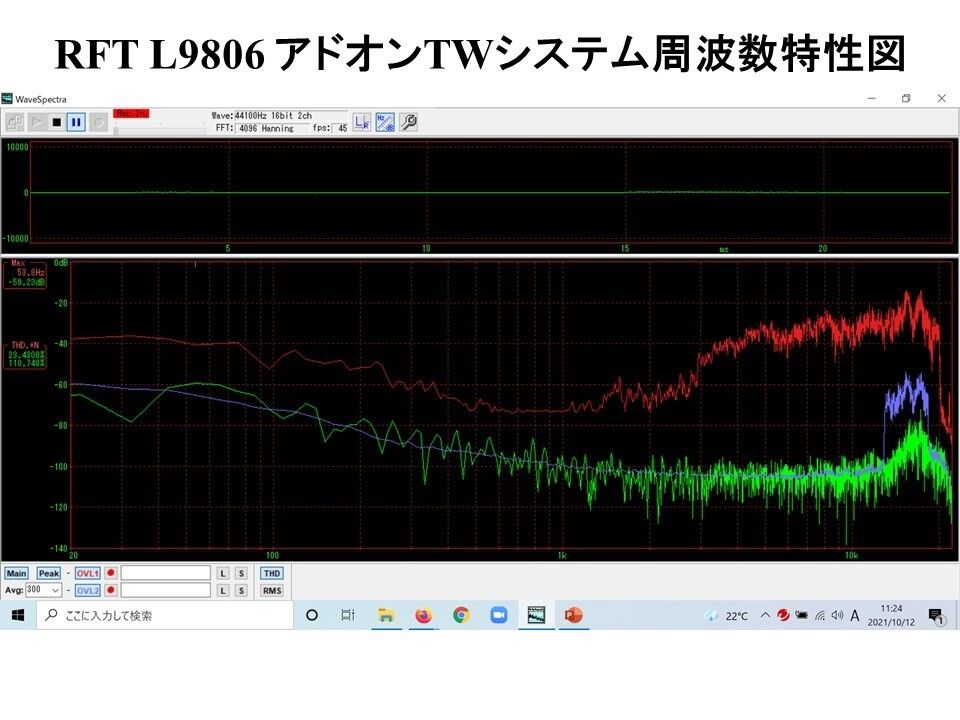The image size is (960, 720).
Task: Click the OVL1 name input field
Action: 165,573
